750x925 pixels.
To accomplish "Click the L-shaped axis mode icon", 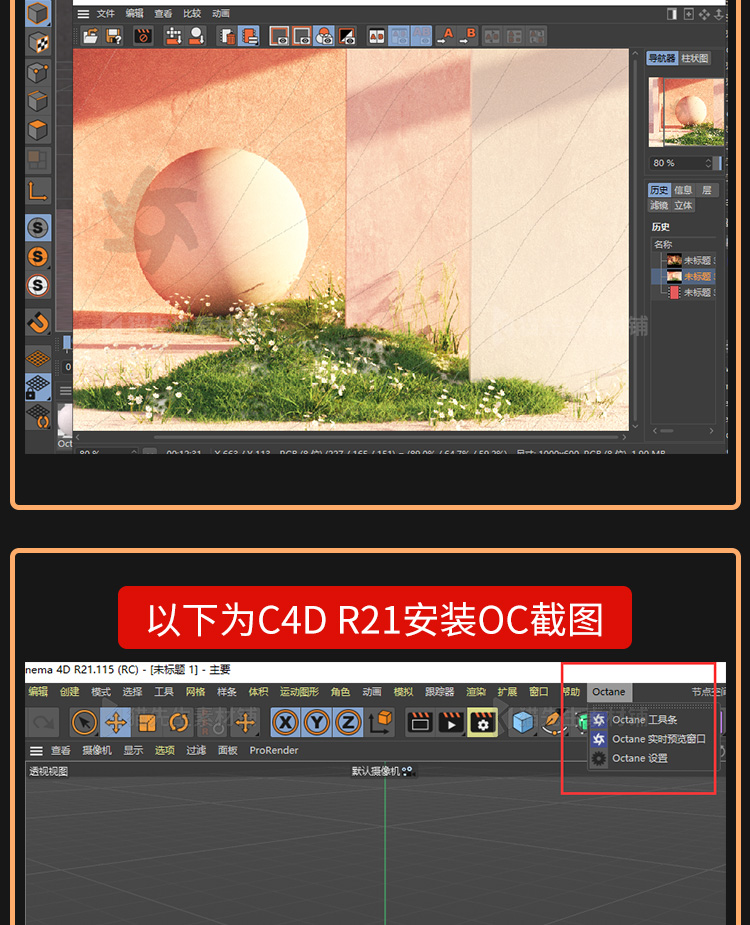I will tap(38, 191).
